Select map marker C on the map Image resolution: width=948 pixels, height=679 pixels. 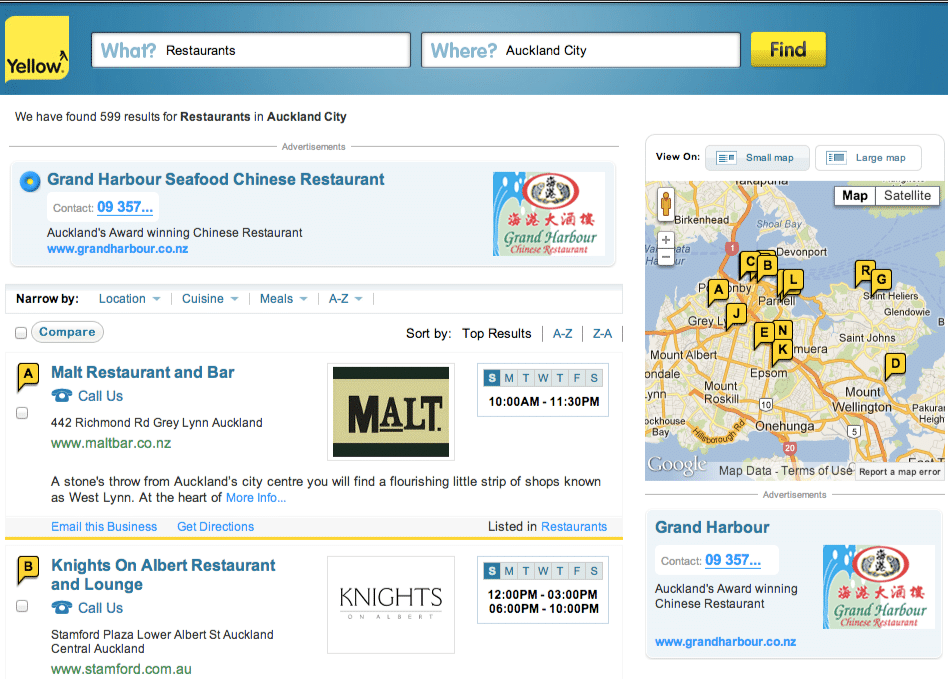pos(749,263)
